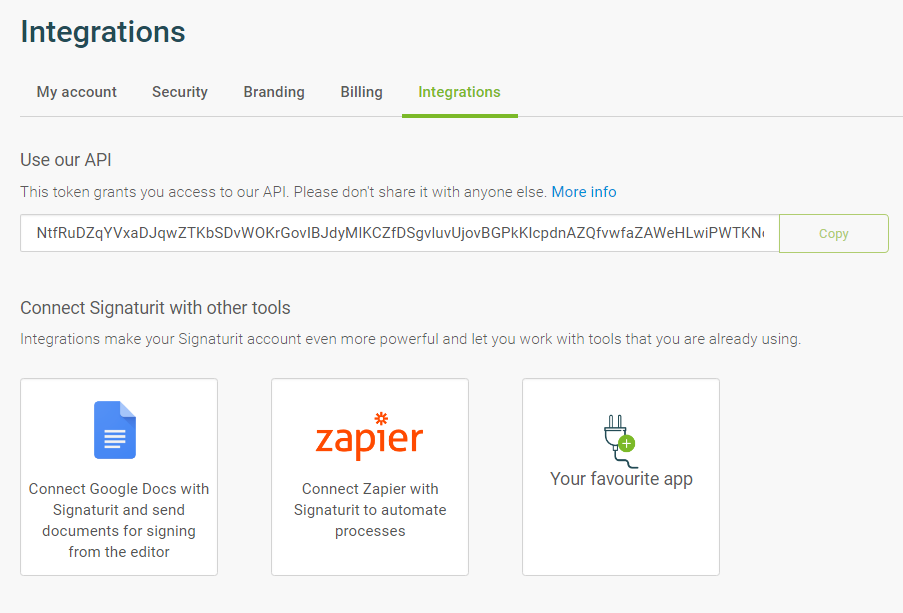Click the Connect Zapier with Signaturit text
Image resolution: width=903 pixels, height=613 pixels.
click(370, 510)
